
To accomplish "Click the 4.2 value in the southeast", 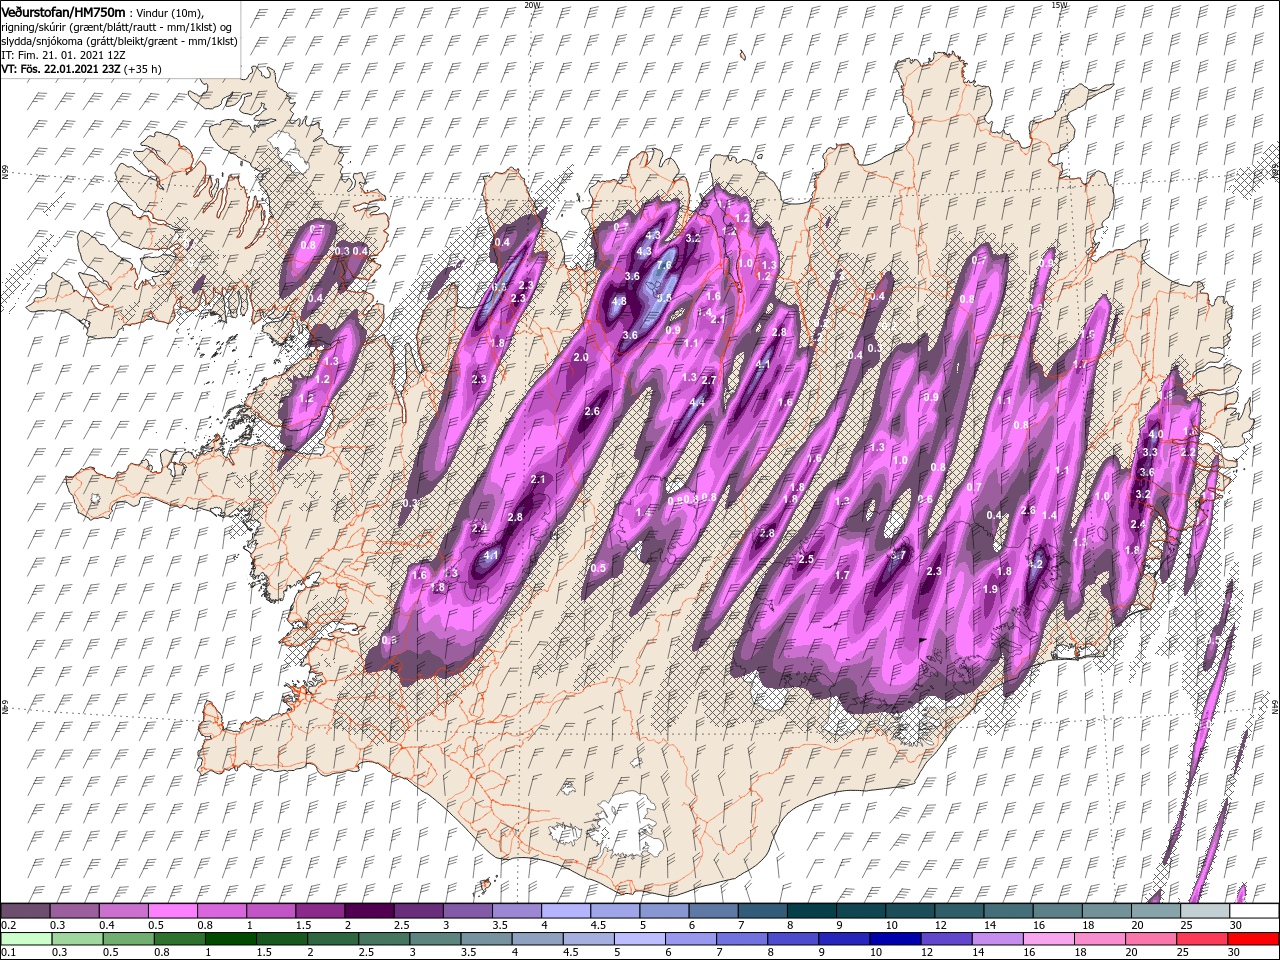I will coord(1036,564).
